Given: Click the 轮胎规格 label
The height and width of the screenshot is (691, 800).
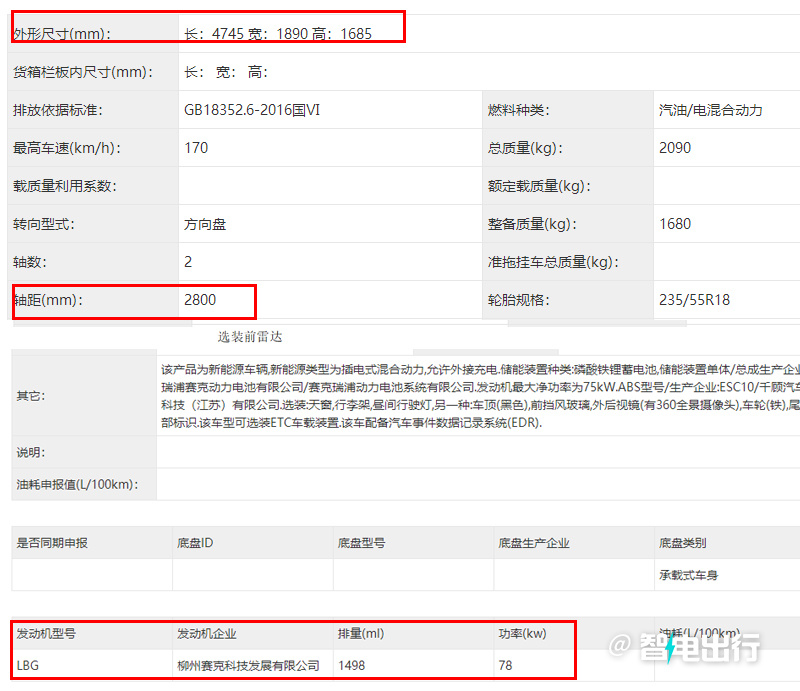Looking at the screenshot, I should coord(518,300).
